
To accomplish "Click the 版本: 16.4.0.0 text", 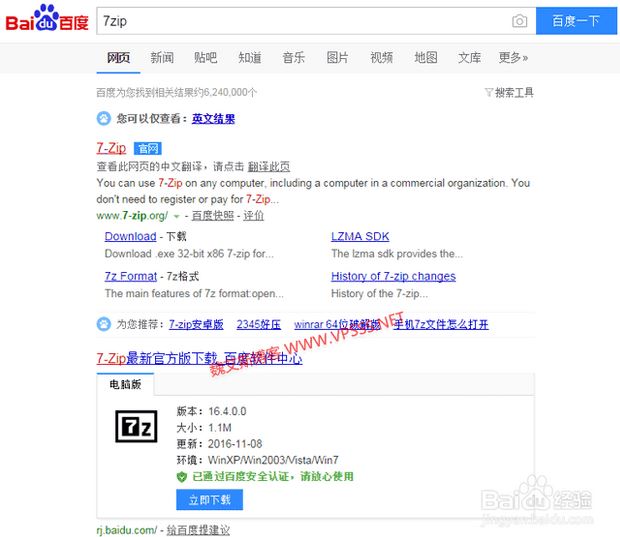I will tap(211, 412).
